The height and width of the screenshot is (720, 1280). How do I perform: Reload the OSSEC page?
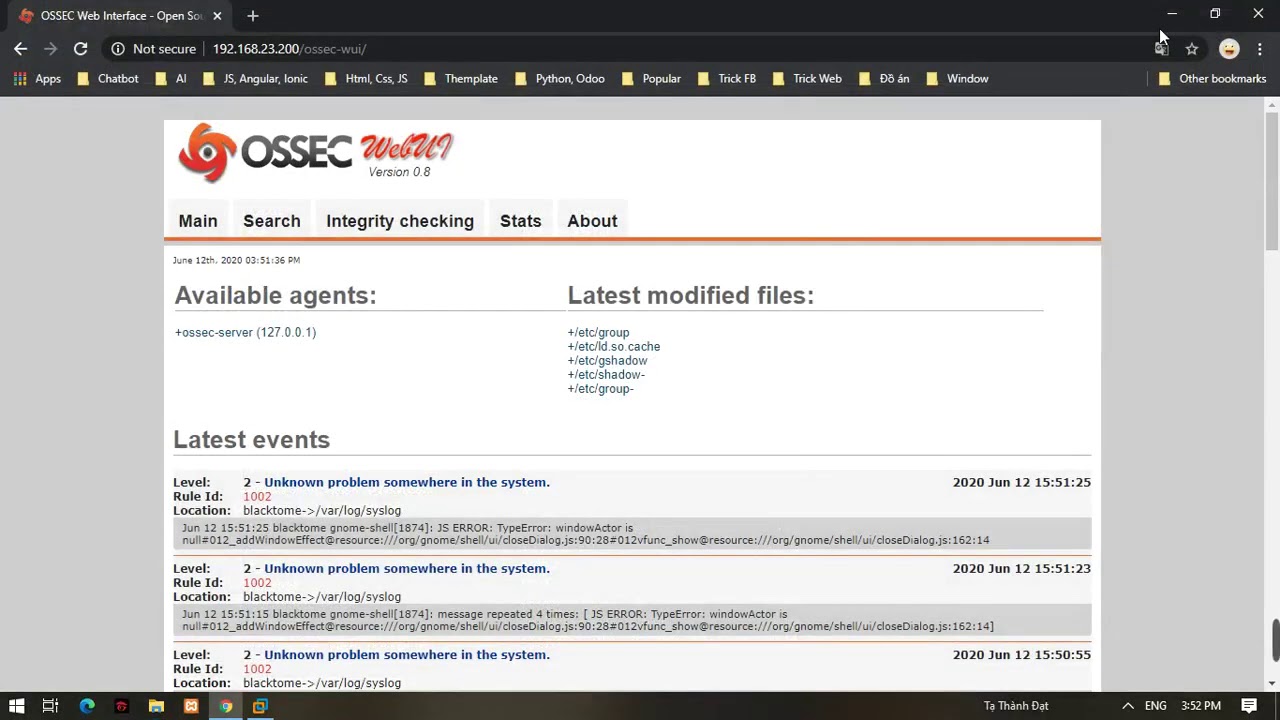coord(80,48)
